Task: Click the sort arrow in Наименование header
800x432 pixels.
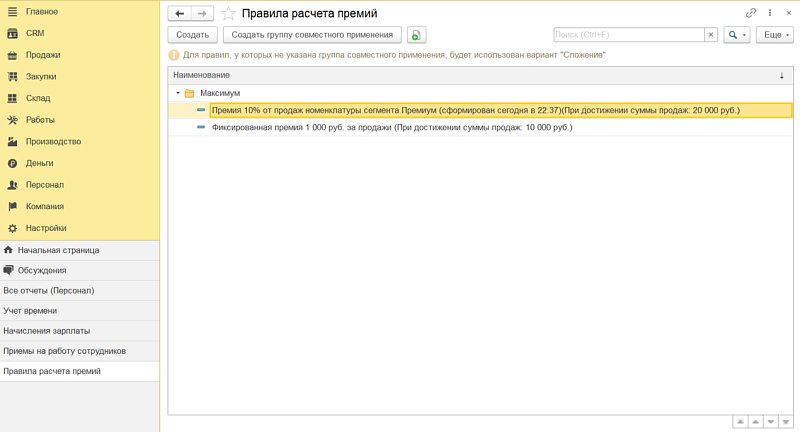Action: (782, 75)
